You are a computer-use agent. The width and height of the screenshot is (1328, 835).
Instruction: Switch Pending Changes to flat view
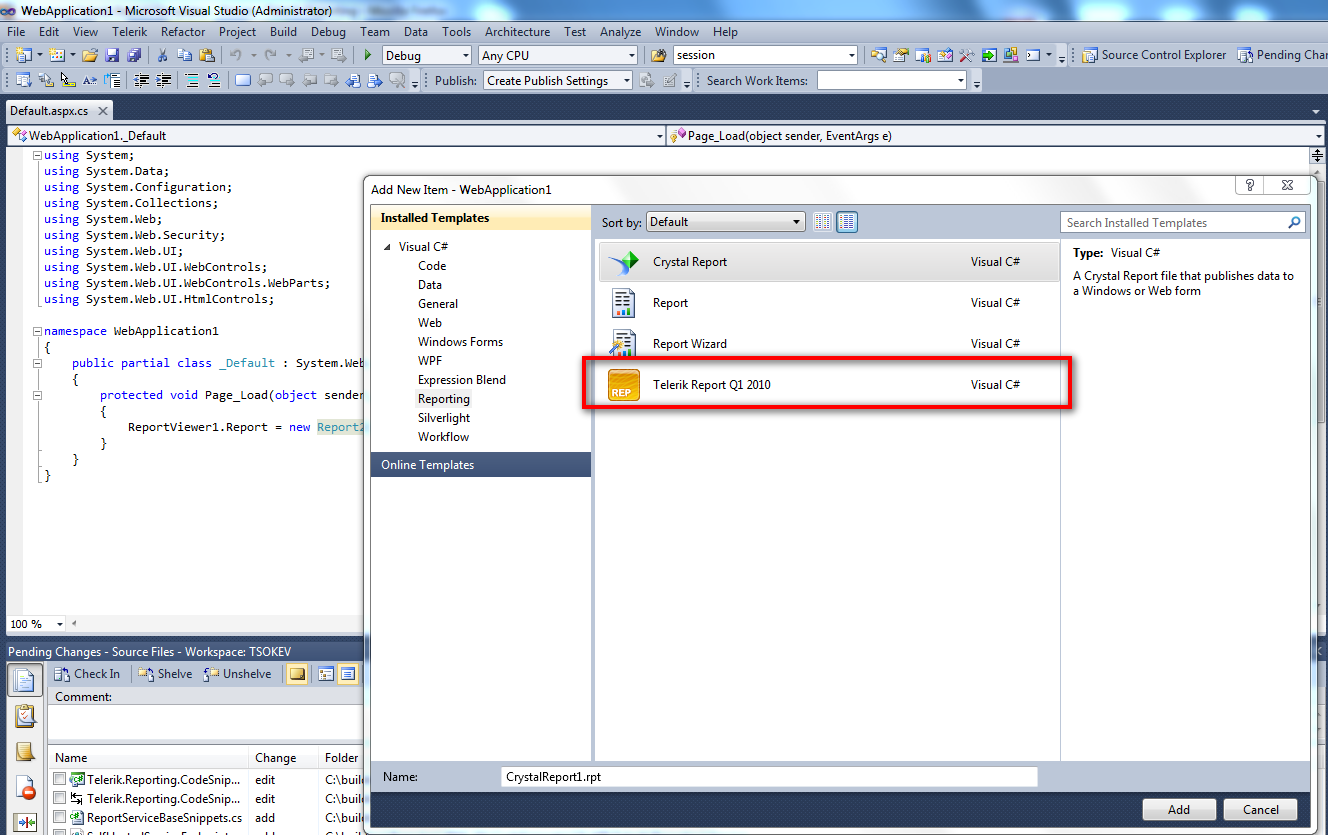click(x=348, y=674)
